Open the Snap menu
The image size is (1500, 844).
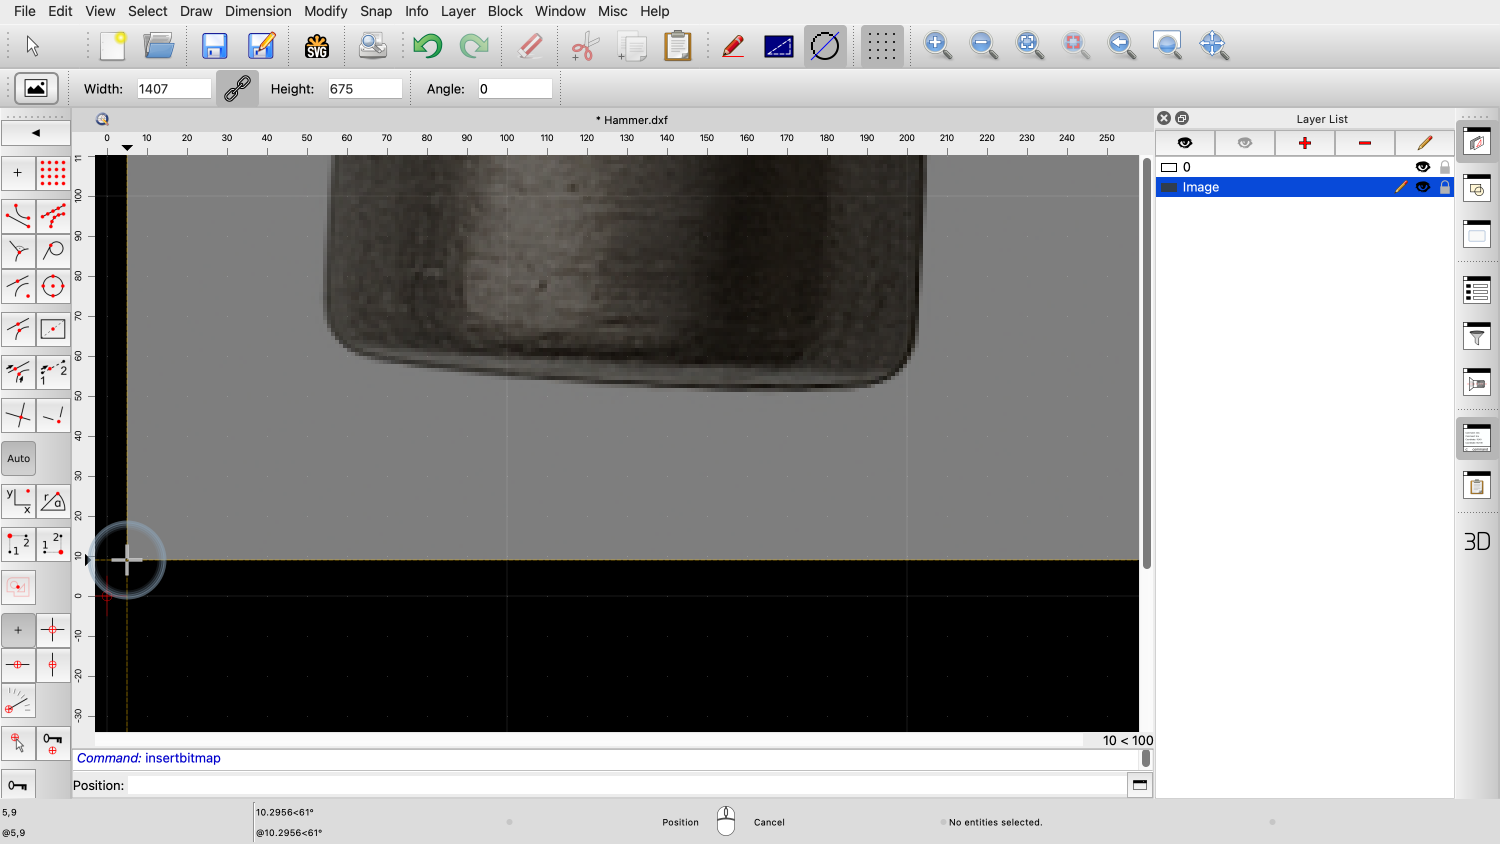[376, 11]
